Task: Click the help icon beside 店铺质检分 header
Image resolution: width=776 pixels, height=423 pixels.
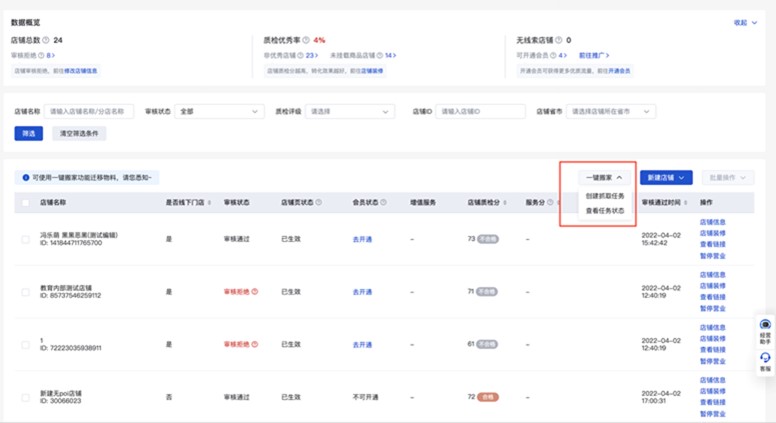Action: tap(506, 202)
